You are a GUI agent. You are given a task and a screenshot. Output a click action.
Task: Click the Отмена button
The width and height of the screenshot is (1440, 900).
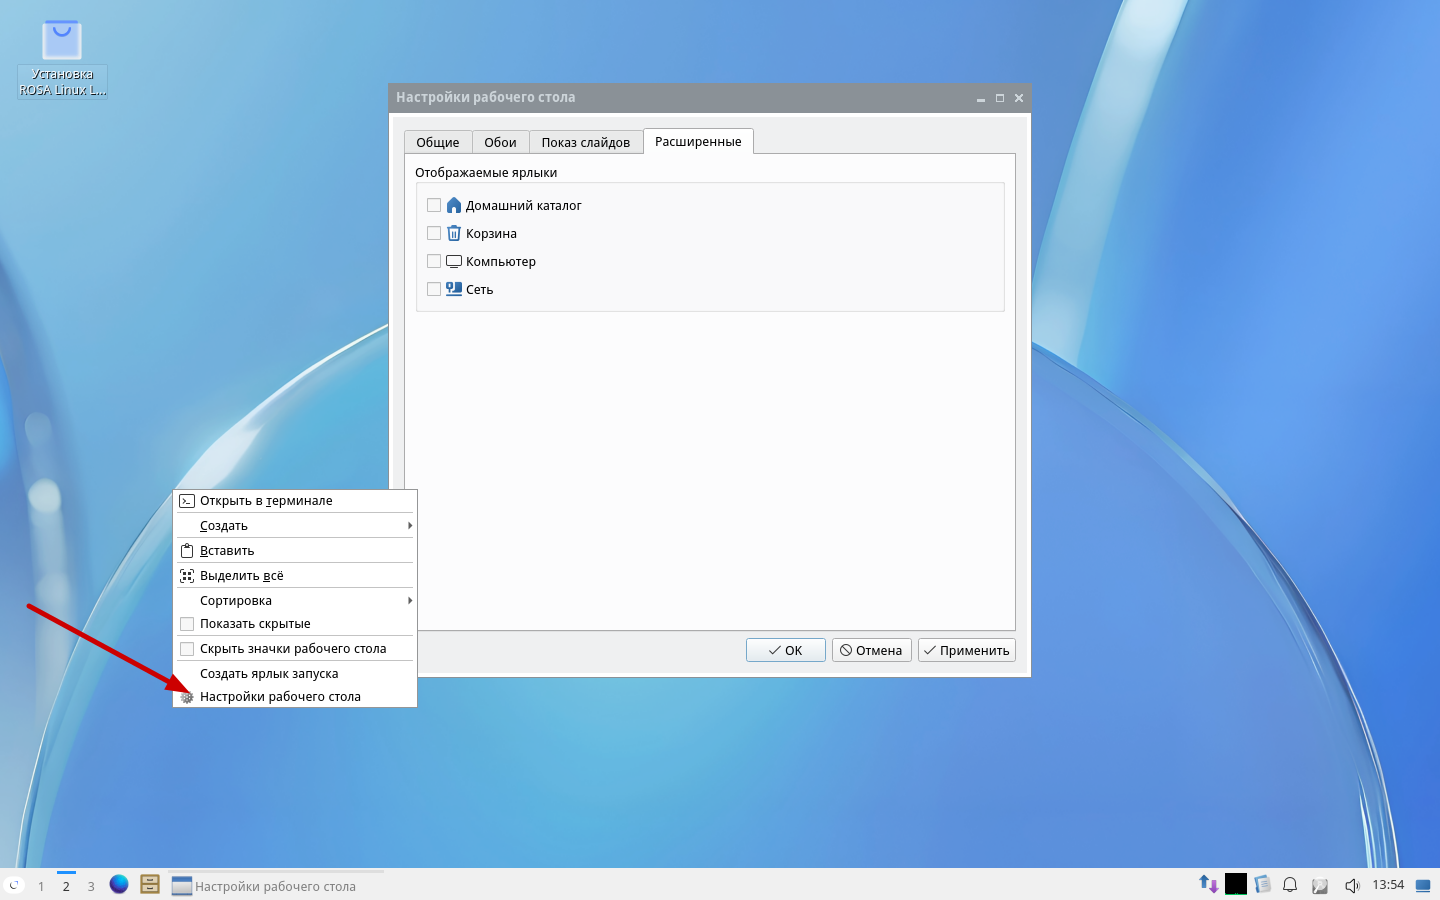[x=871, y=650]
